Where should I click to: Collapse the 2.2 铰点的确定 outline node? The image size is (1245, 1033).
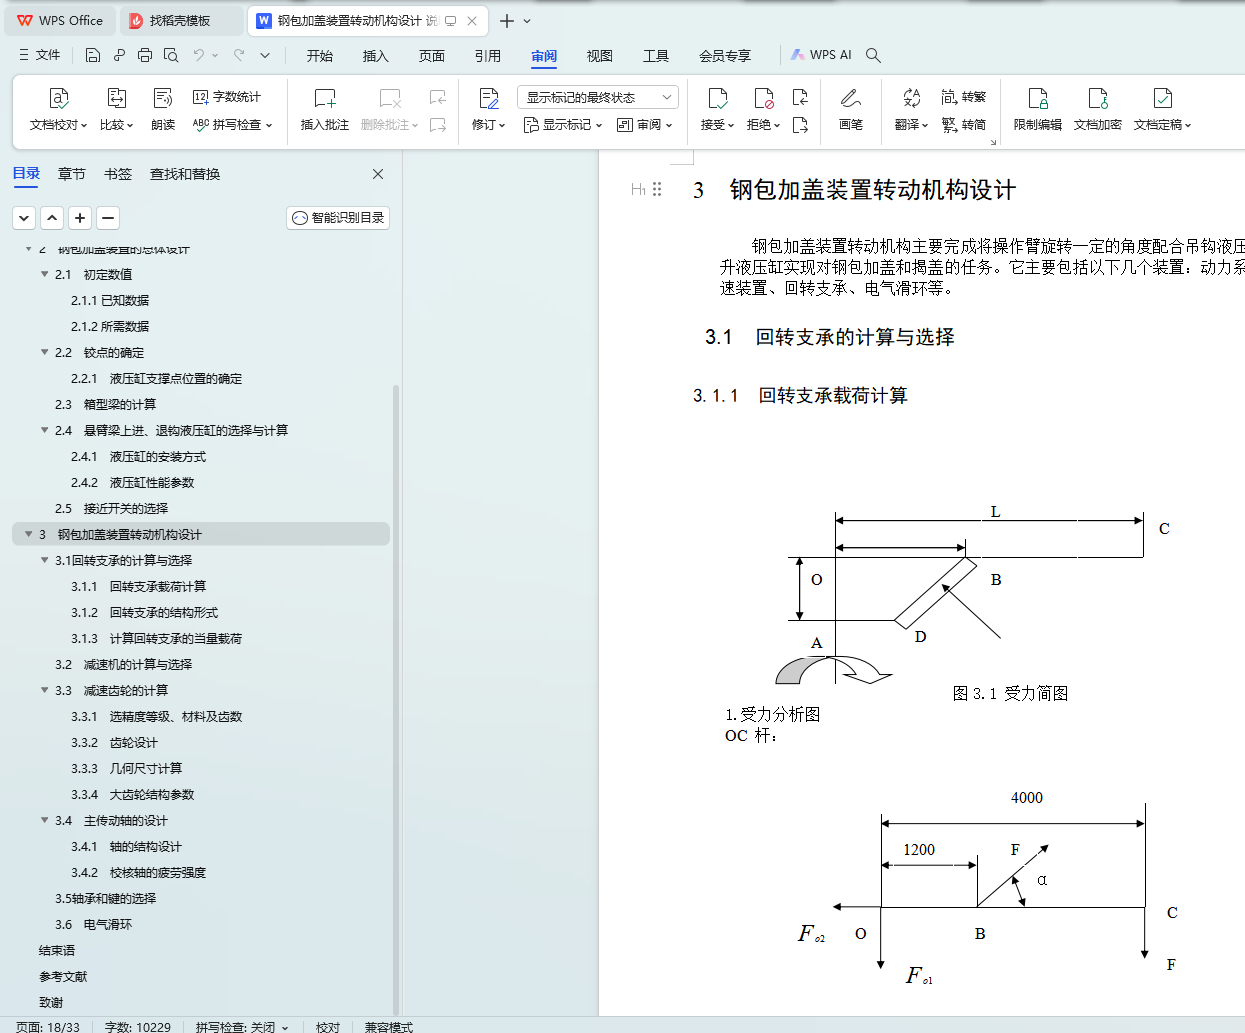44,352
